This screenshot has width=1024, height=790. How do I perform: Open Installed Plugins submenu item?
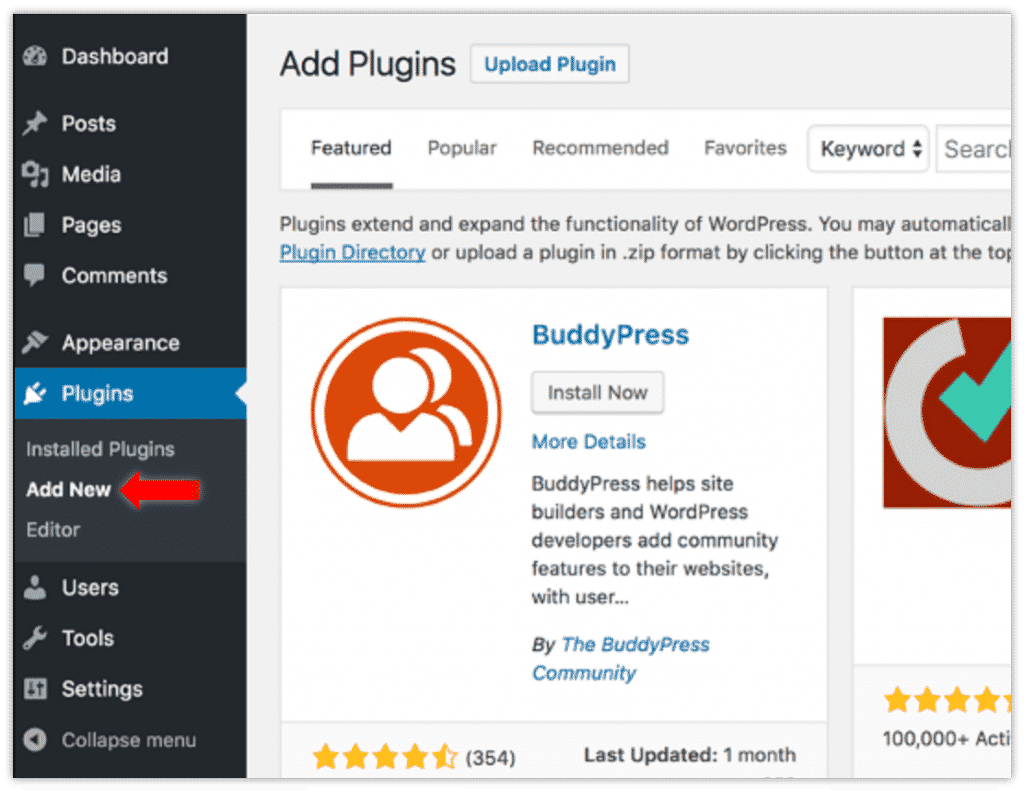click(101, 449)
